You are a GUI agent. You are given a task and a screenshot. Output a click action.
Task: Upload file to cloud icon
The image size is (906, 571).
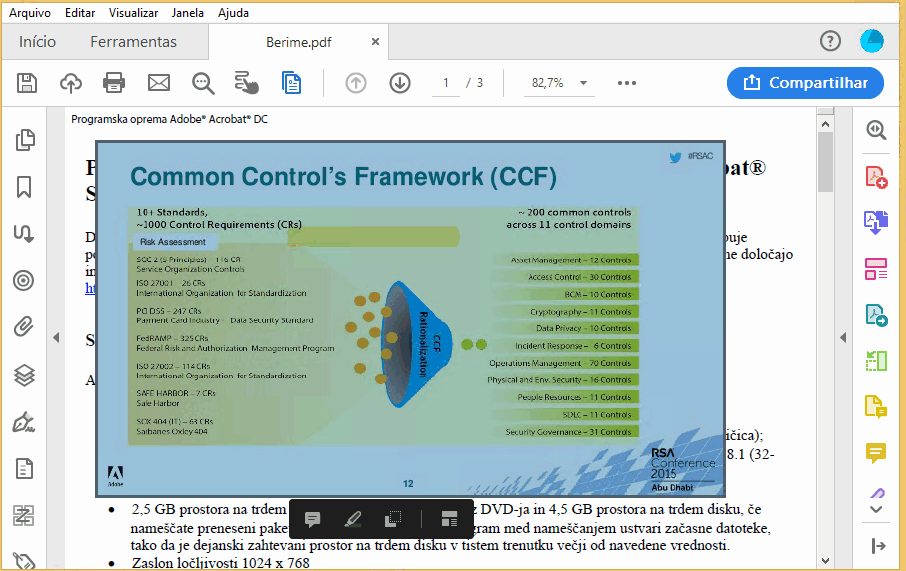(70, 83)
